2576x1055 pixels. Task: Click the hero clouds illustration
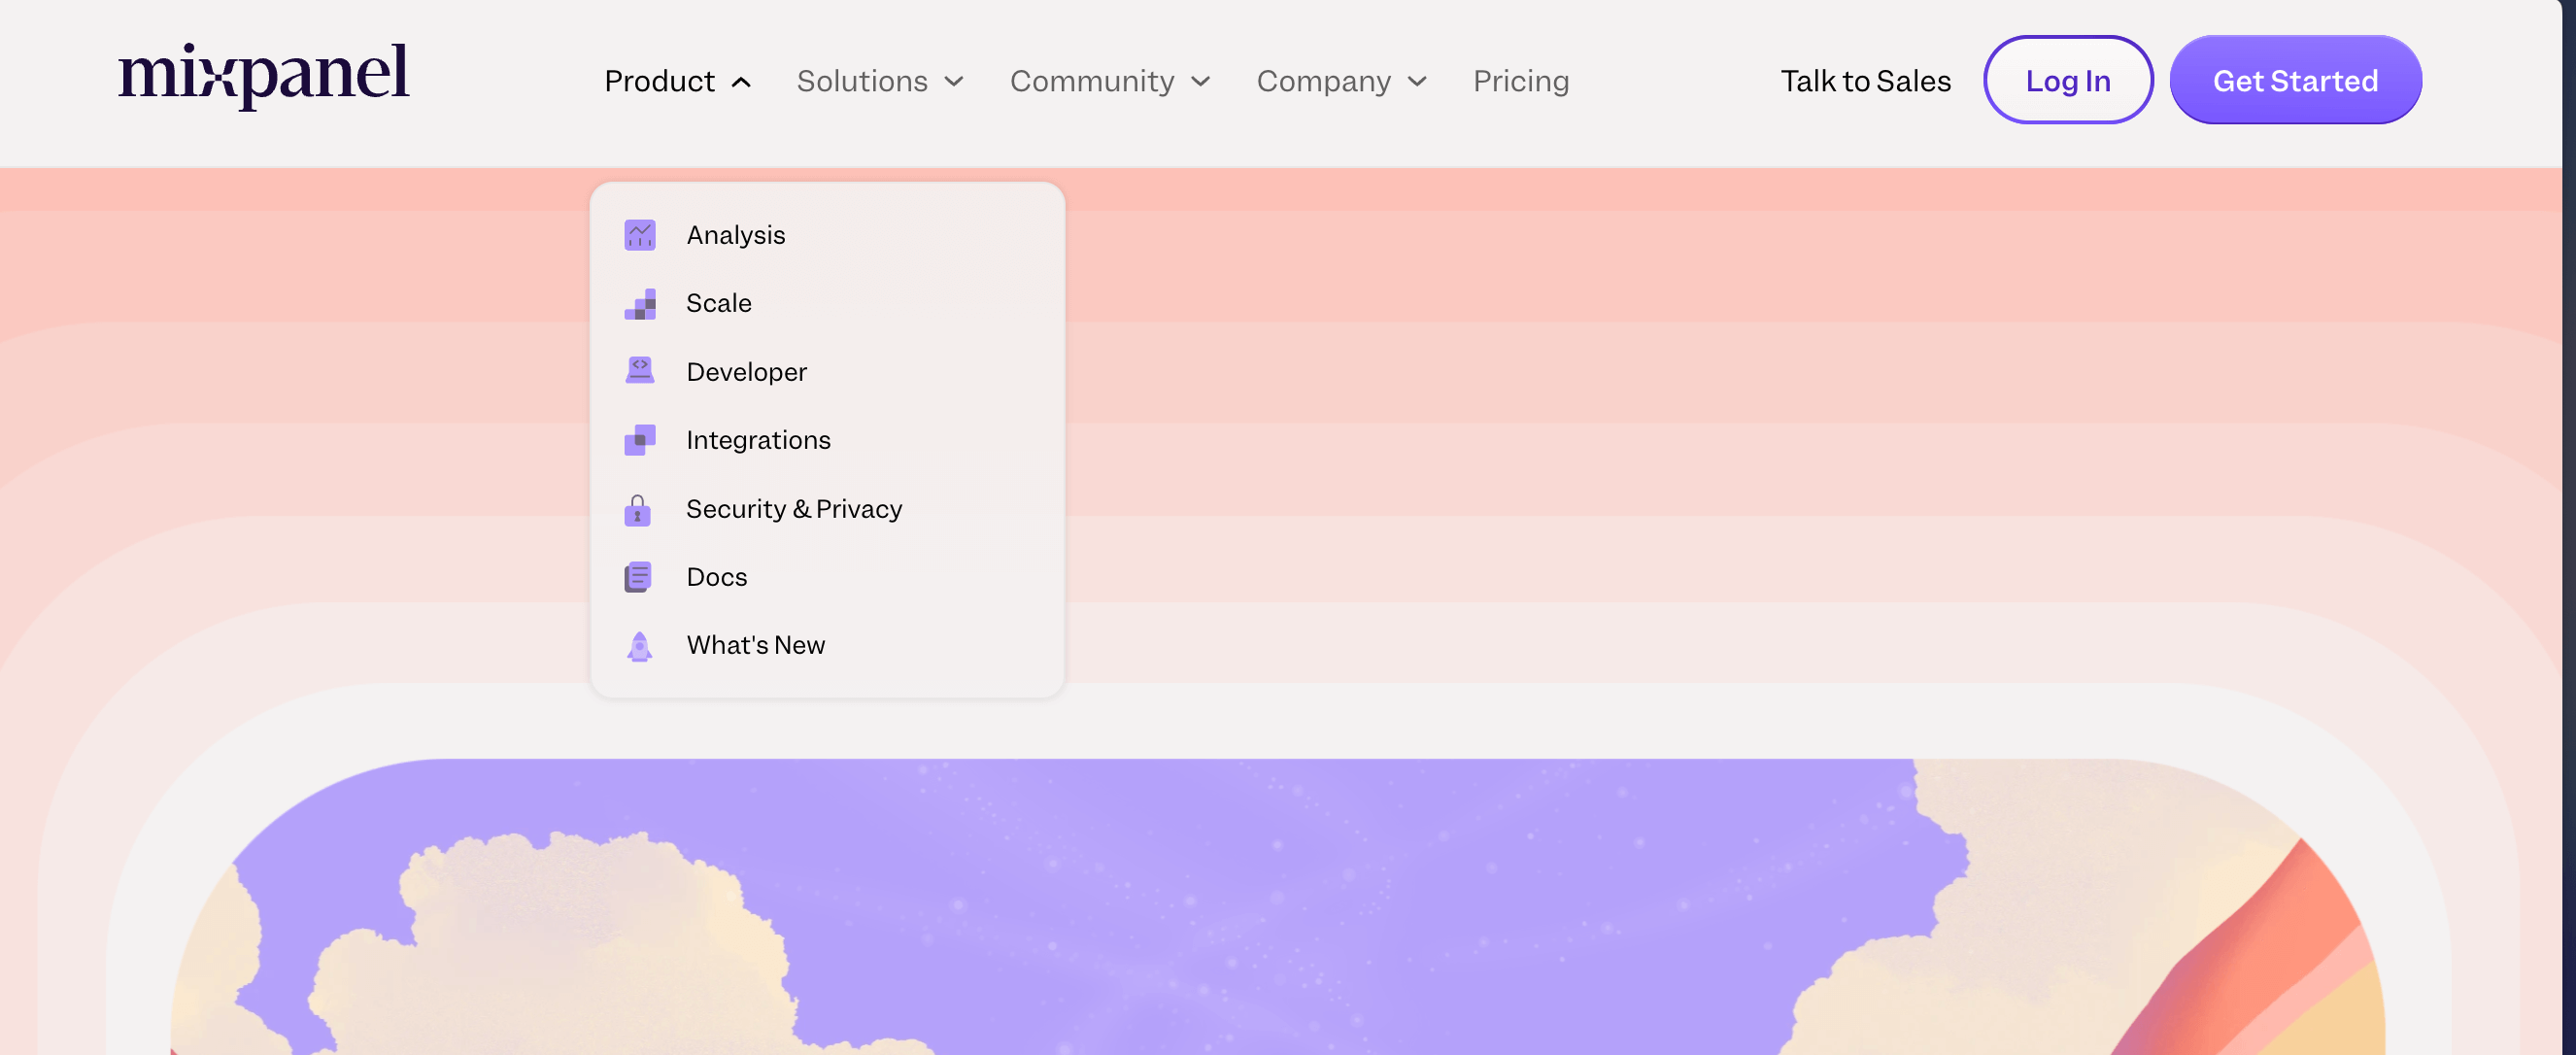click(x=1277, y=906)
